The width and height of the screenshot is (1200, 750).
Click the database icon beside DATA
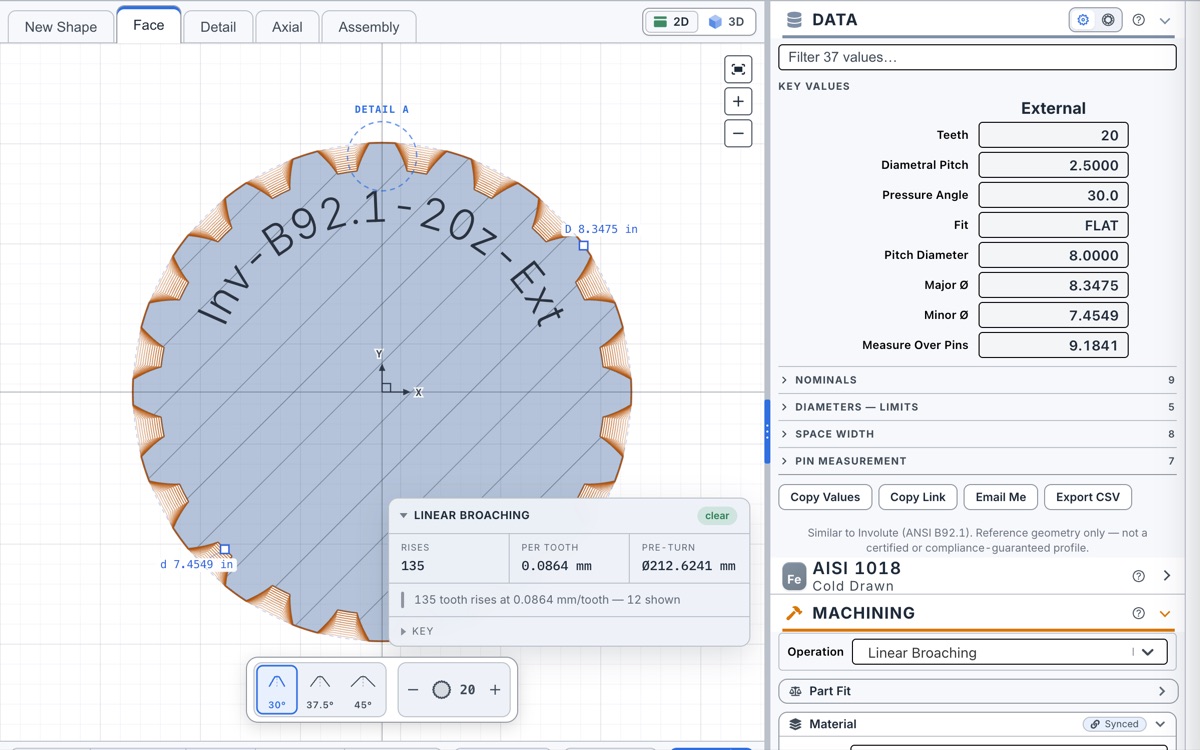pyautogui.click(x=795, y=20)
